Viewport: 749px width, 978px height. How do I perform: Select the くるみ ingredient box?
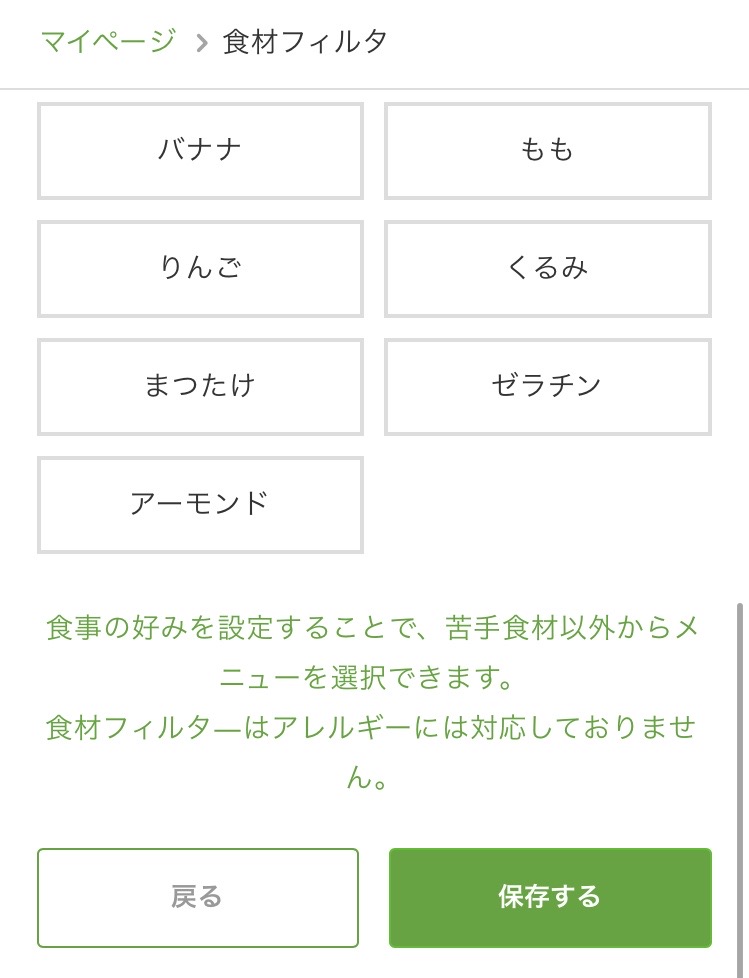[548, 269]
